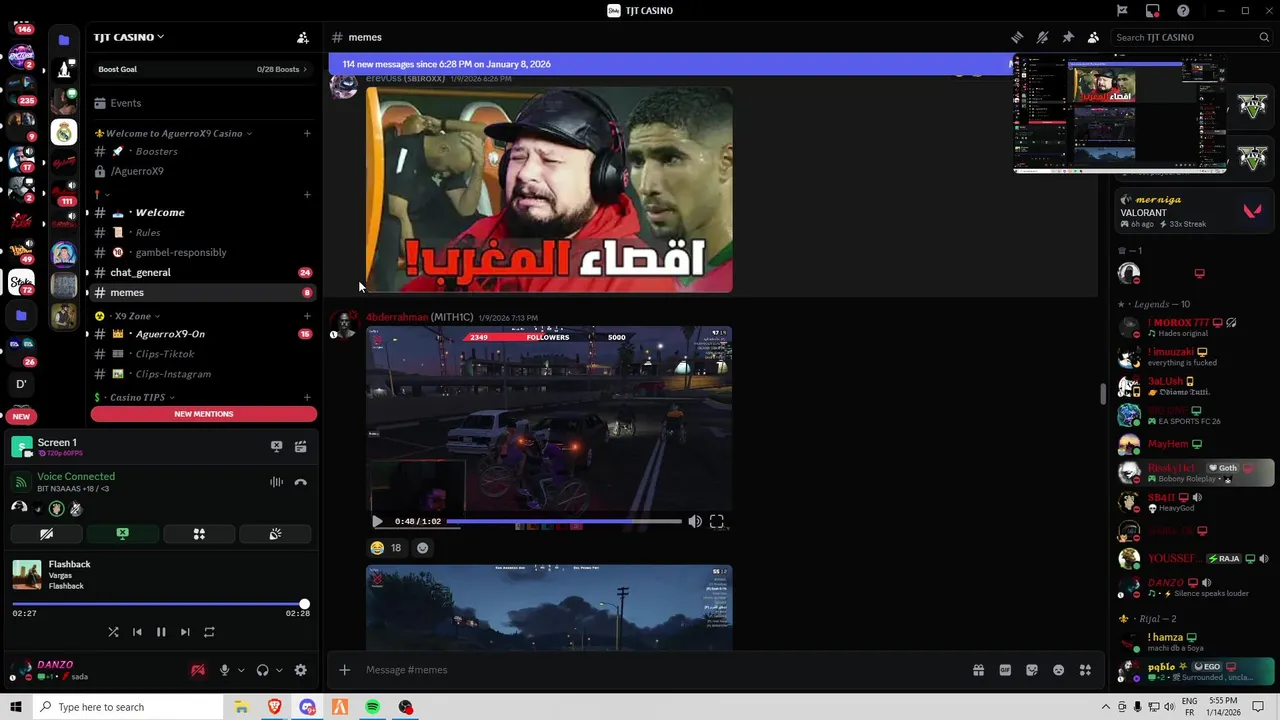Viewport: 1280px width, 720px height.
Task: Open User Settings gear
Action: pyautogui.click(x=301, y=670)
